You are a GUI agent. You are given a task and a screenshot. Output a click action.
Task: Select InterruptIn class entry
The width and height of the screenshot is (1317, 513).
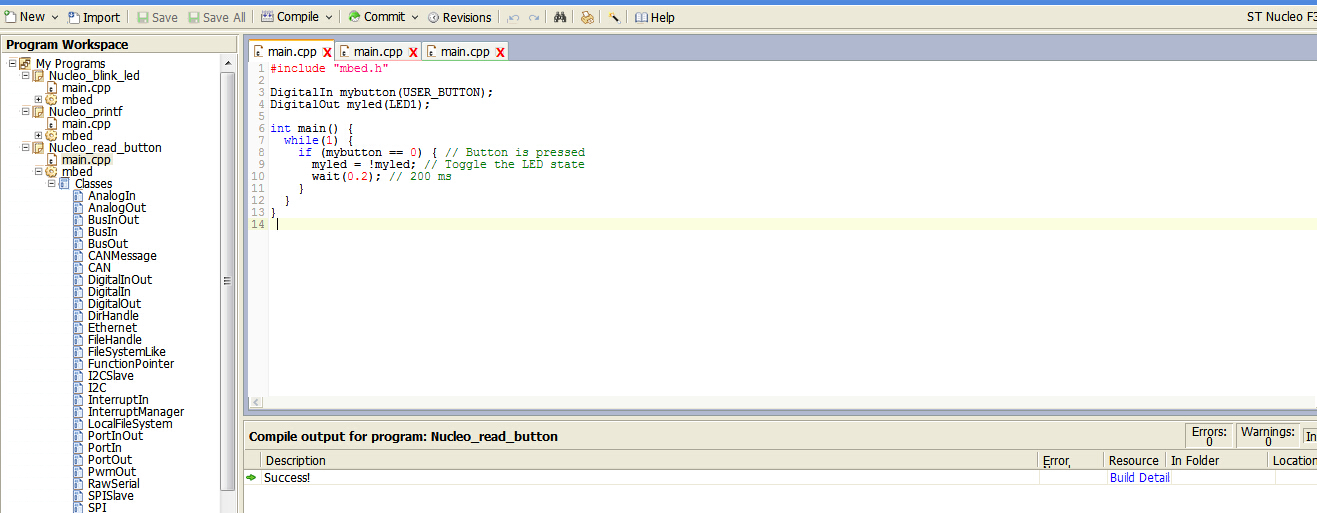click(x=118, y=400)
